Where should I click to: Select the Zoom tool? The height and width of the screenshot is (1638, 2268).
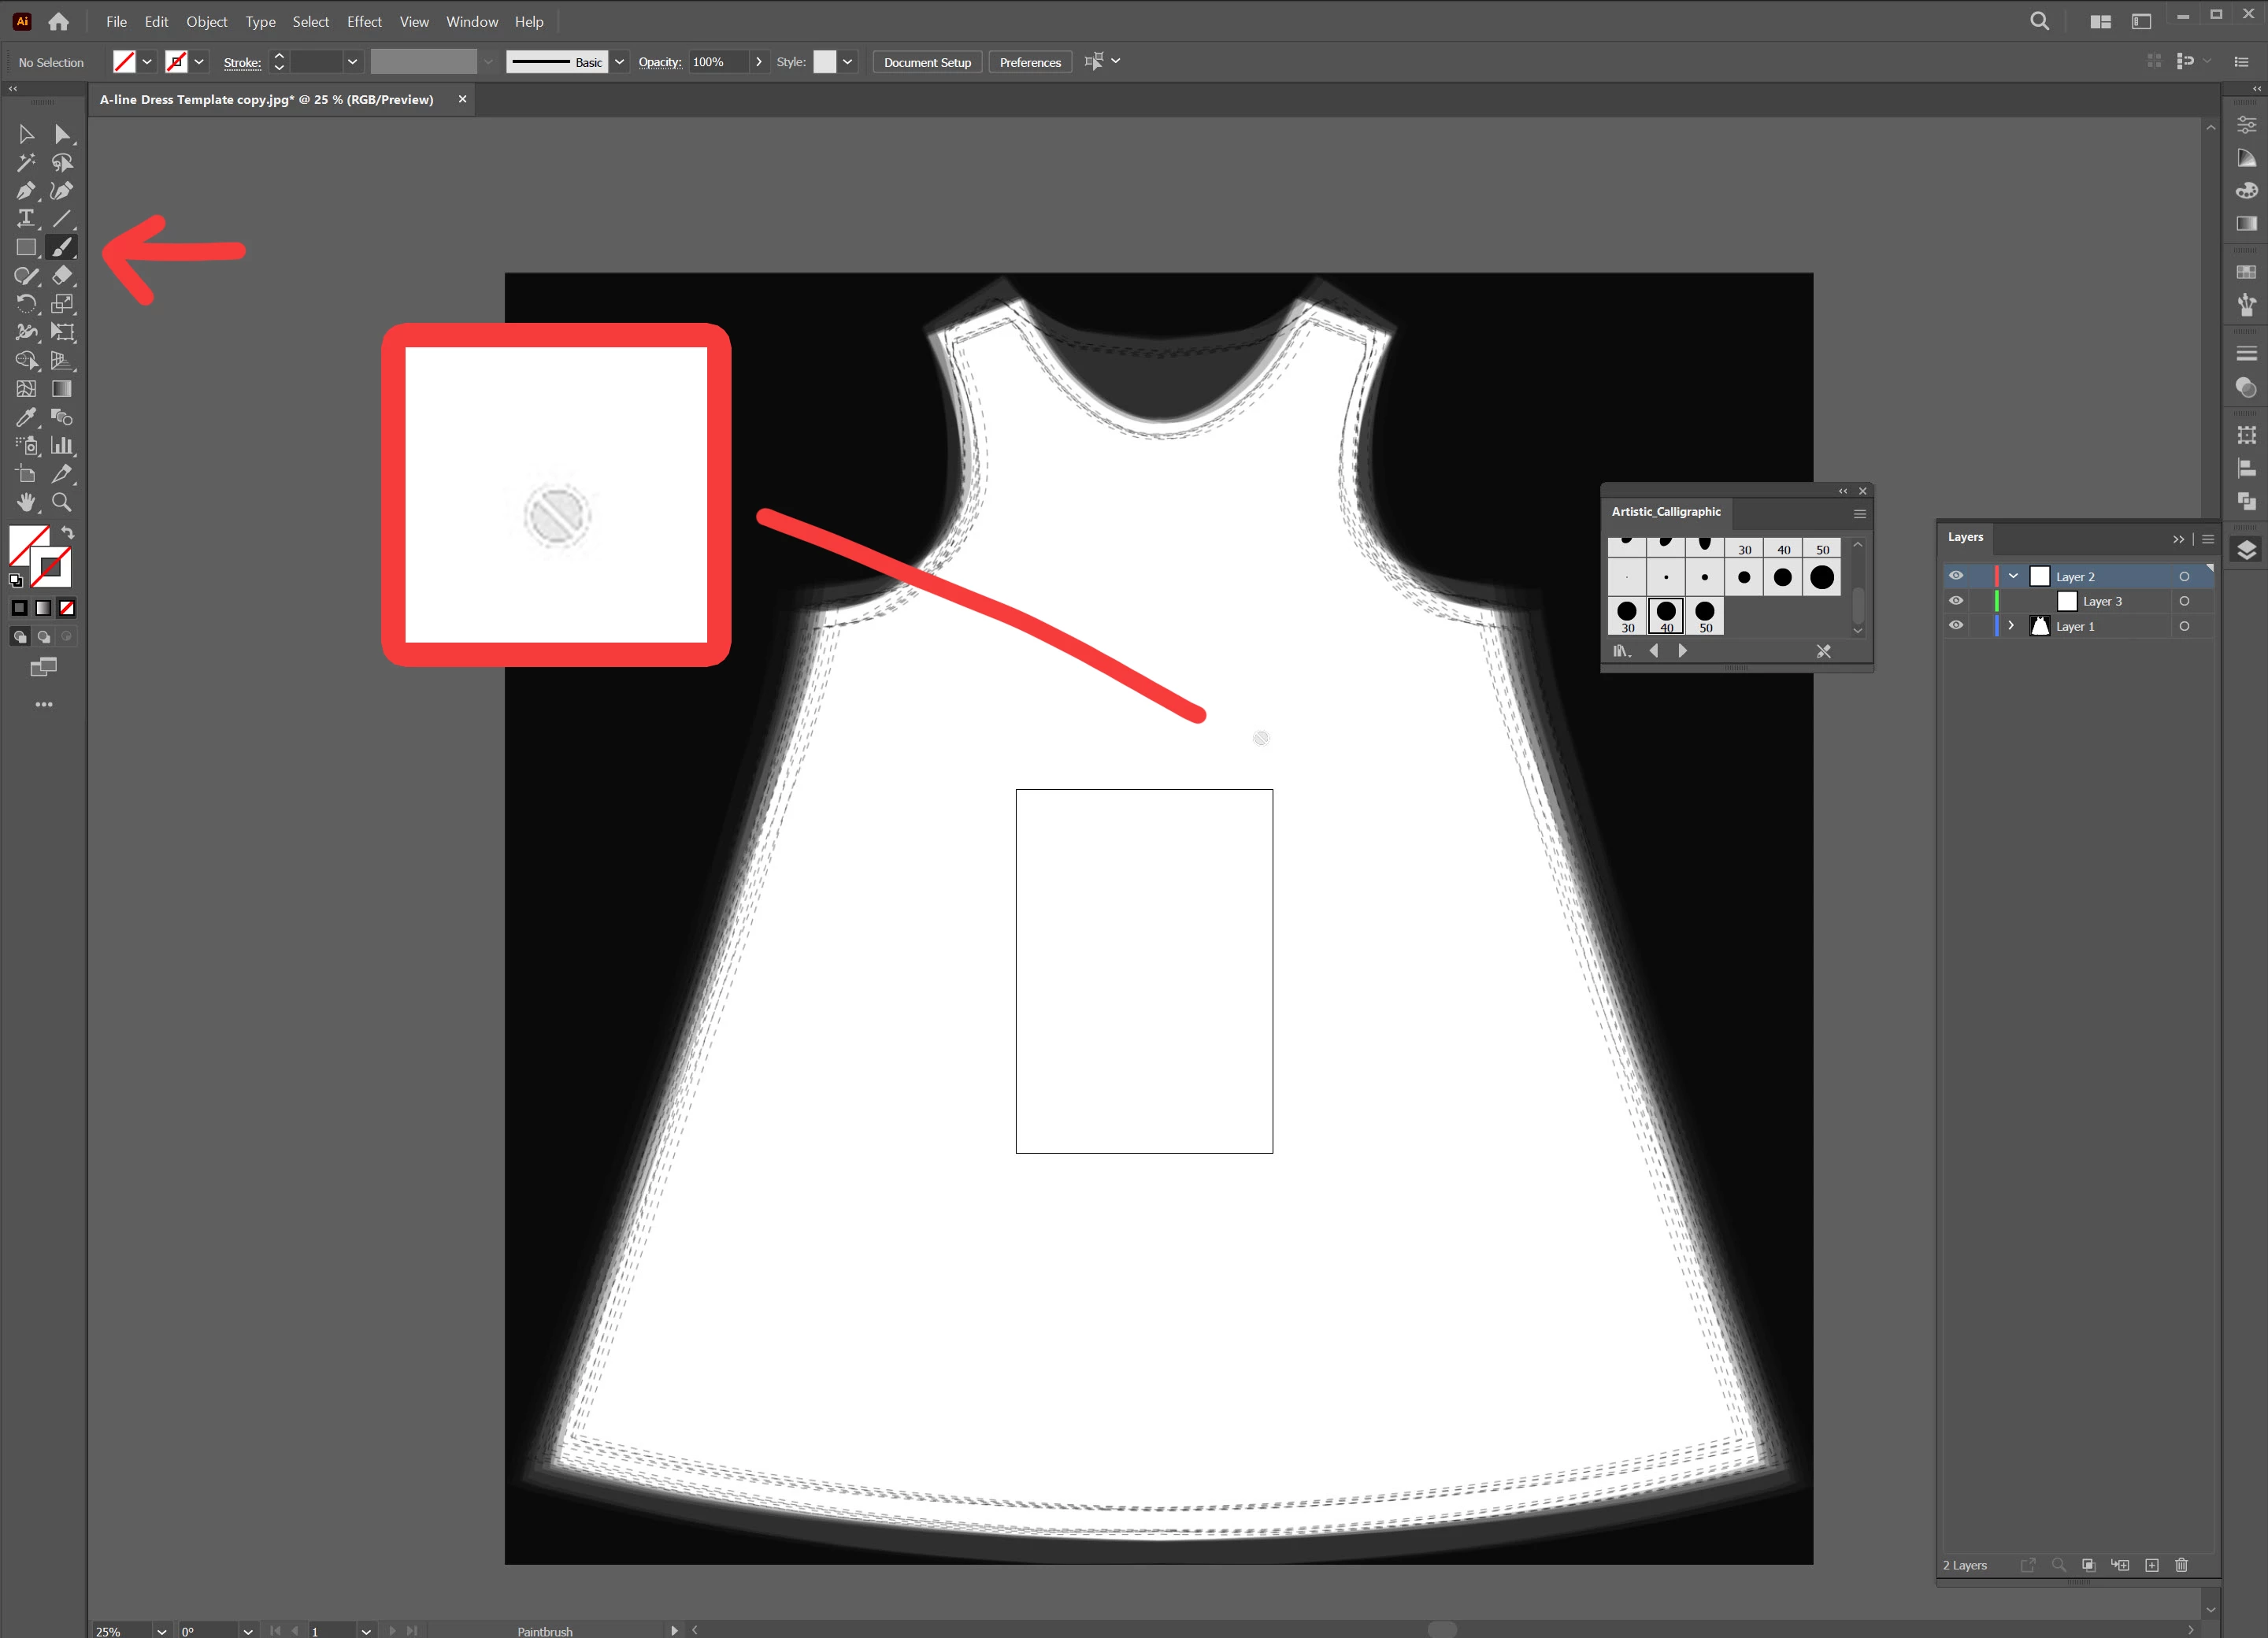62,502
